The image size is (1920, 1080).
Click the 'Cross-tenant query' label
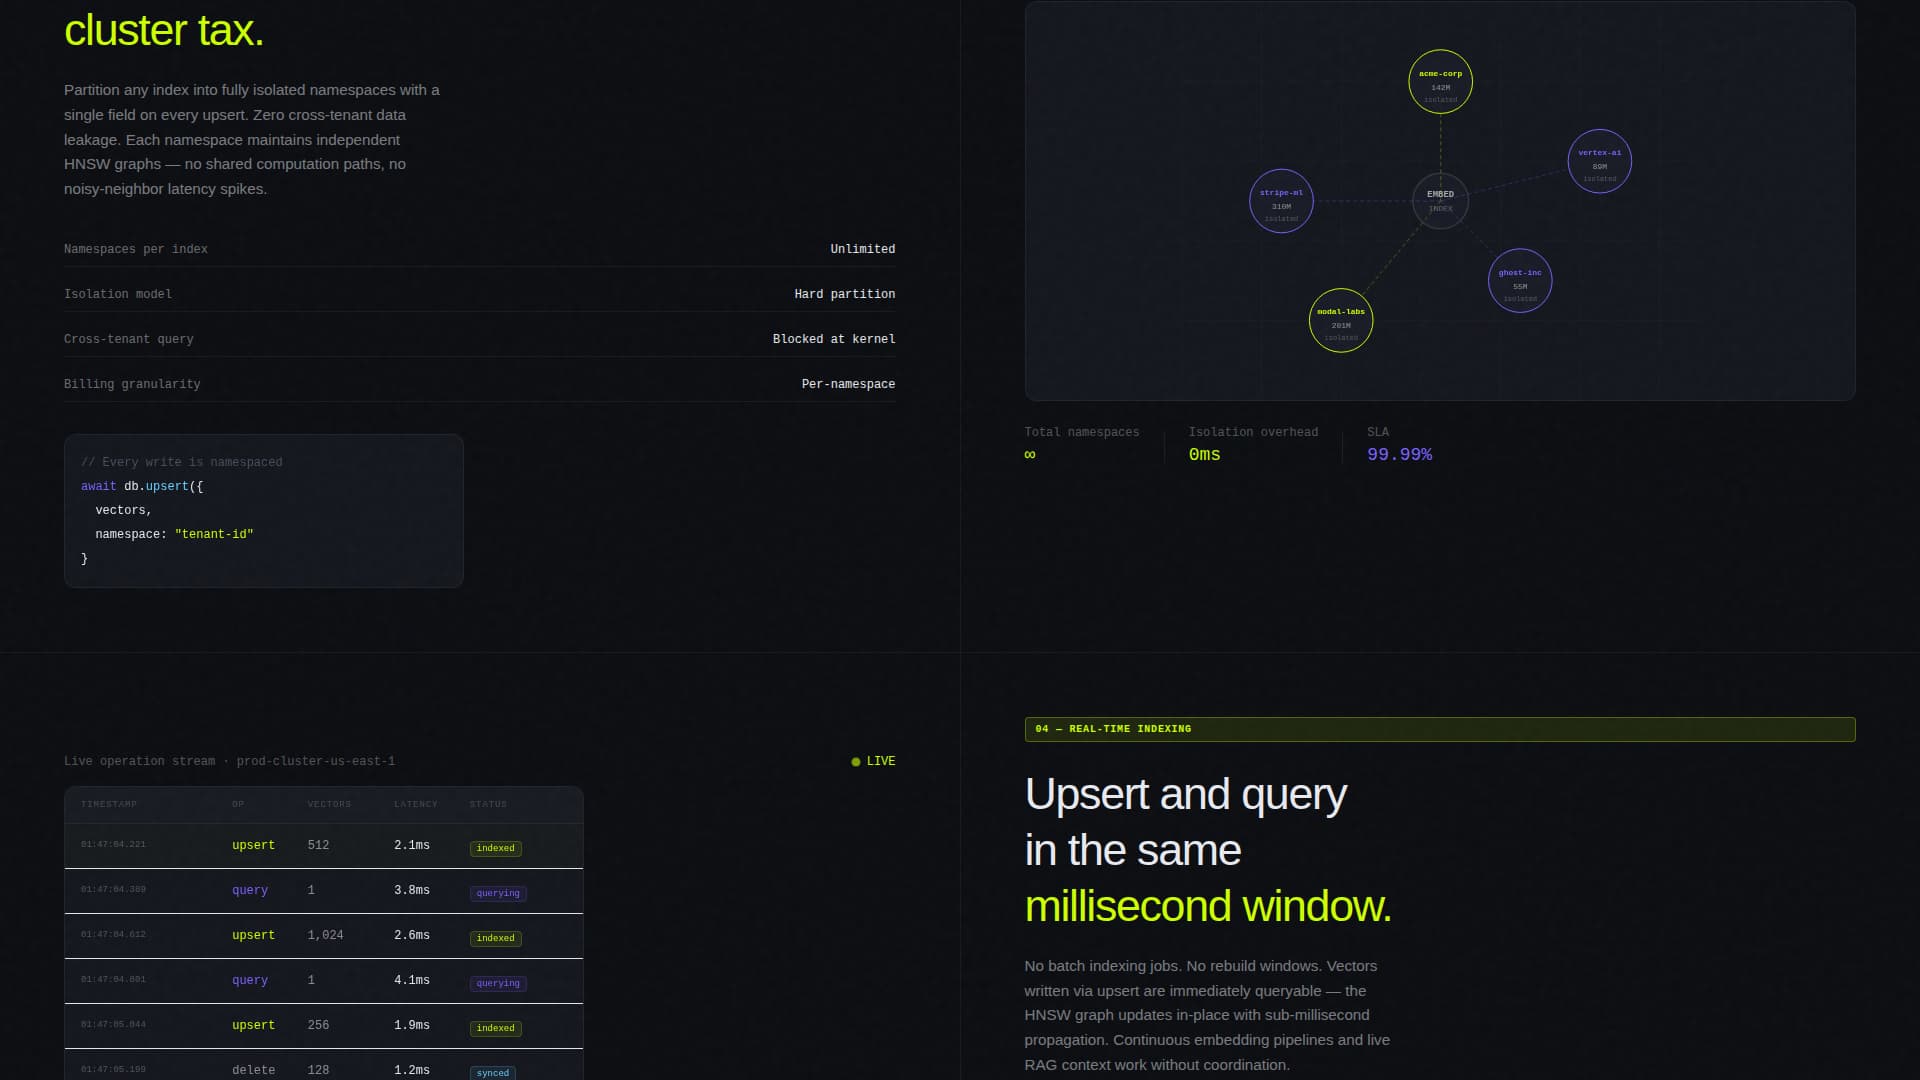click(129, 339)
